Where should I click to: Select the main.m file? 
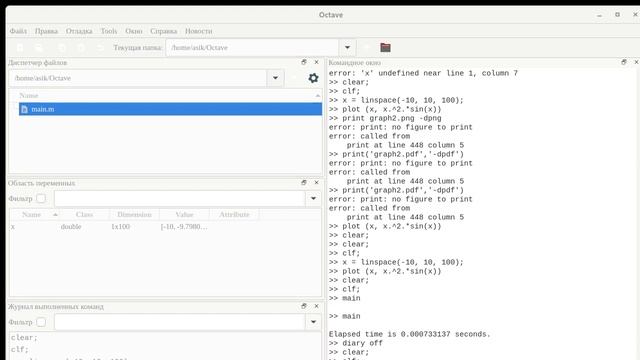[170, 109]
